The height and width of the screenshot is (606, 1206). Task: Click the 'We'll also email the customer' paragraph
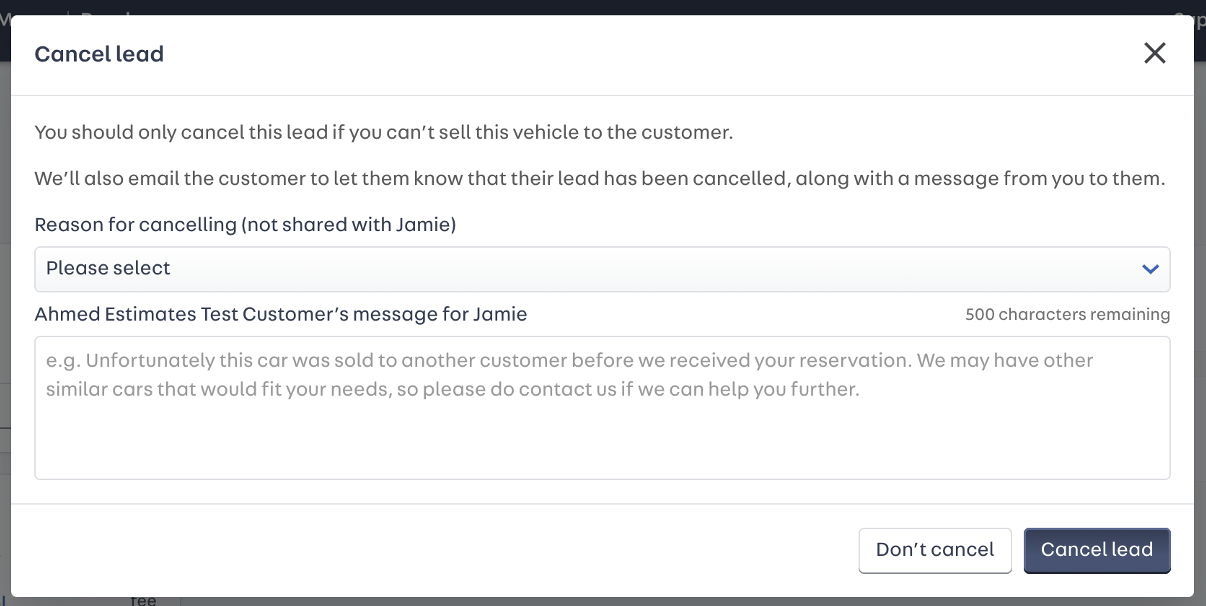(x=600, y=180)
